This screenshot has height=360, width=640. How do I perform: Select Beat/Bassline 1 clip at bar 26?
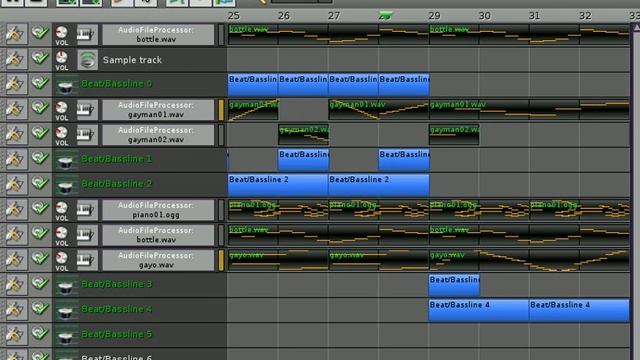[303, 160]
